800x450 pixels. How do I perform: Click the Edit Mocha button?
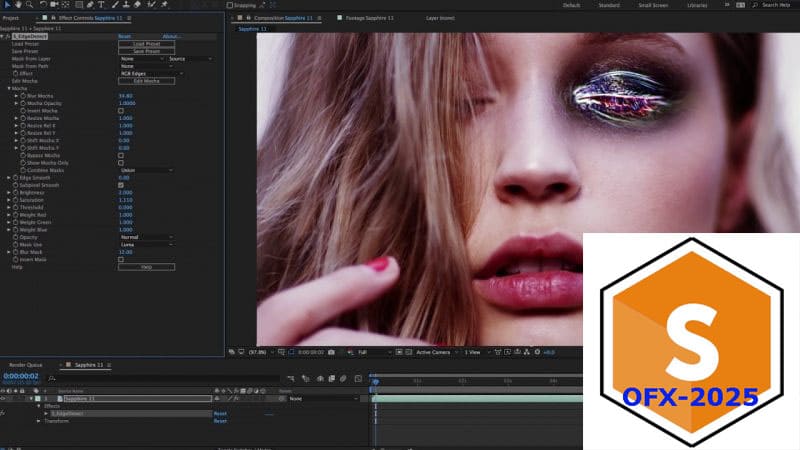click(x=146, y=81)
